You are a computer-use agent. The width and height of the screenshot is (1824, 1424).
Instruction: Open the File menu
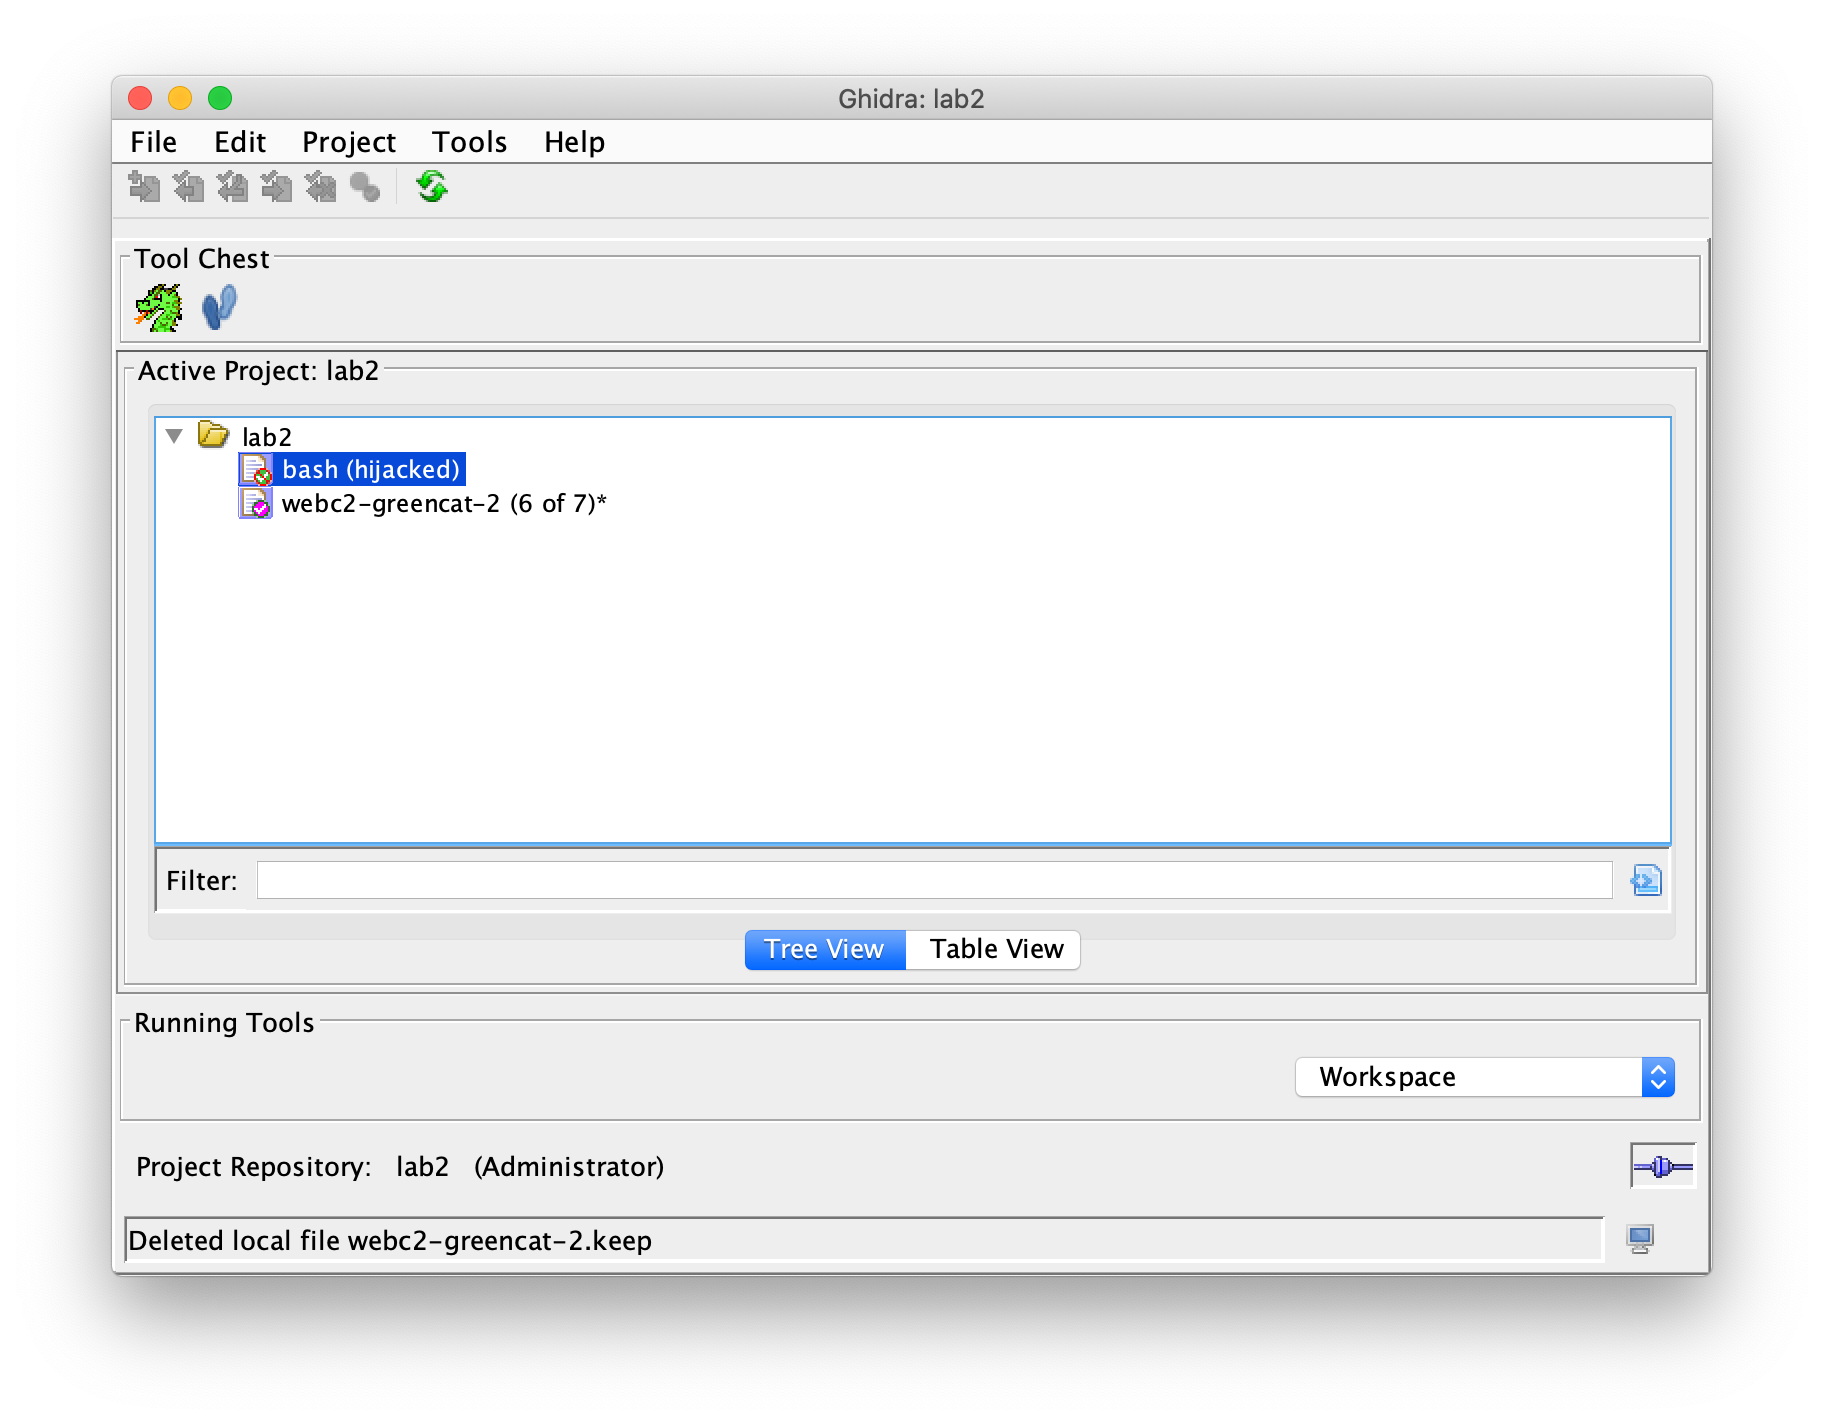pos(154,142)
